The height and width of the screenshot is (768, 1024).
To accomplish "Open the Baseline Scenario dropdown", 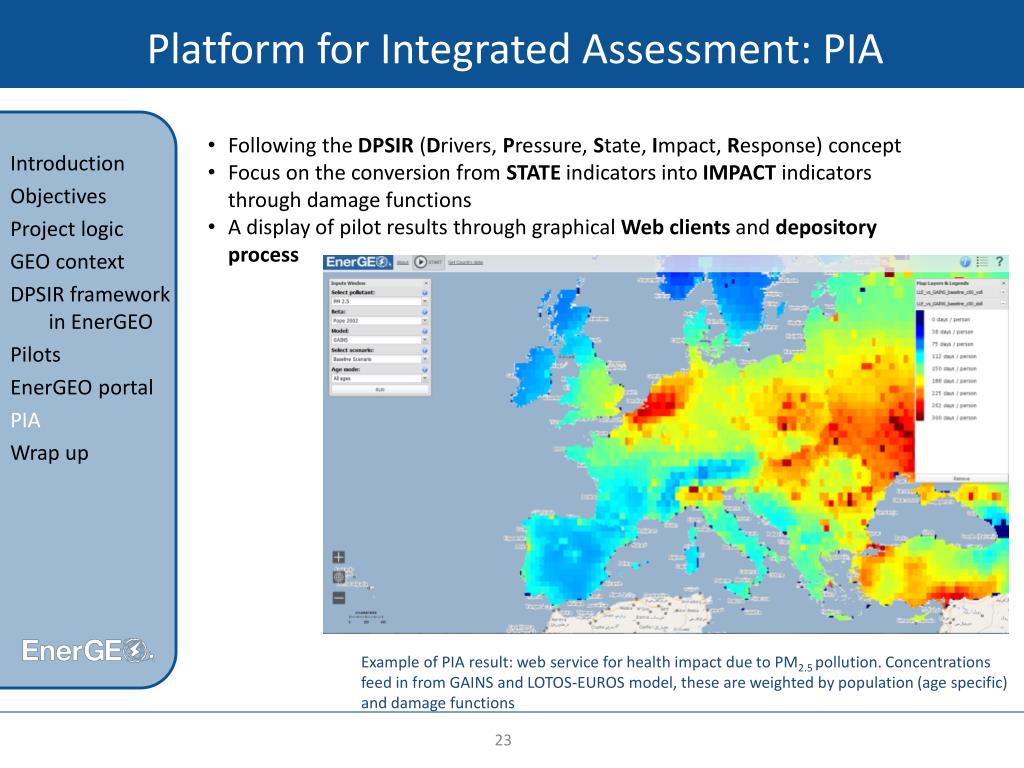I will (379, 359).
